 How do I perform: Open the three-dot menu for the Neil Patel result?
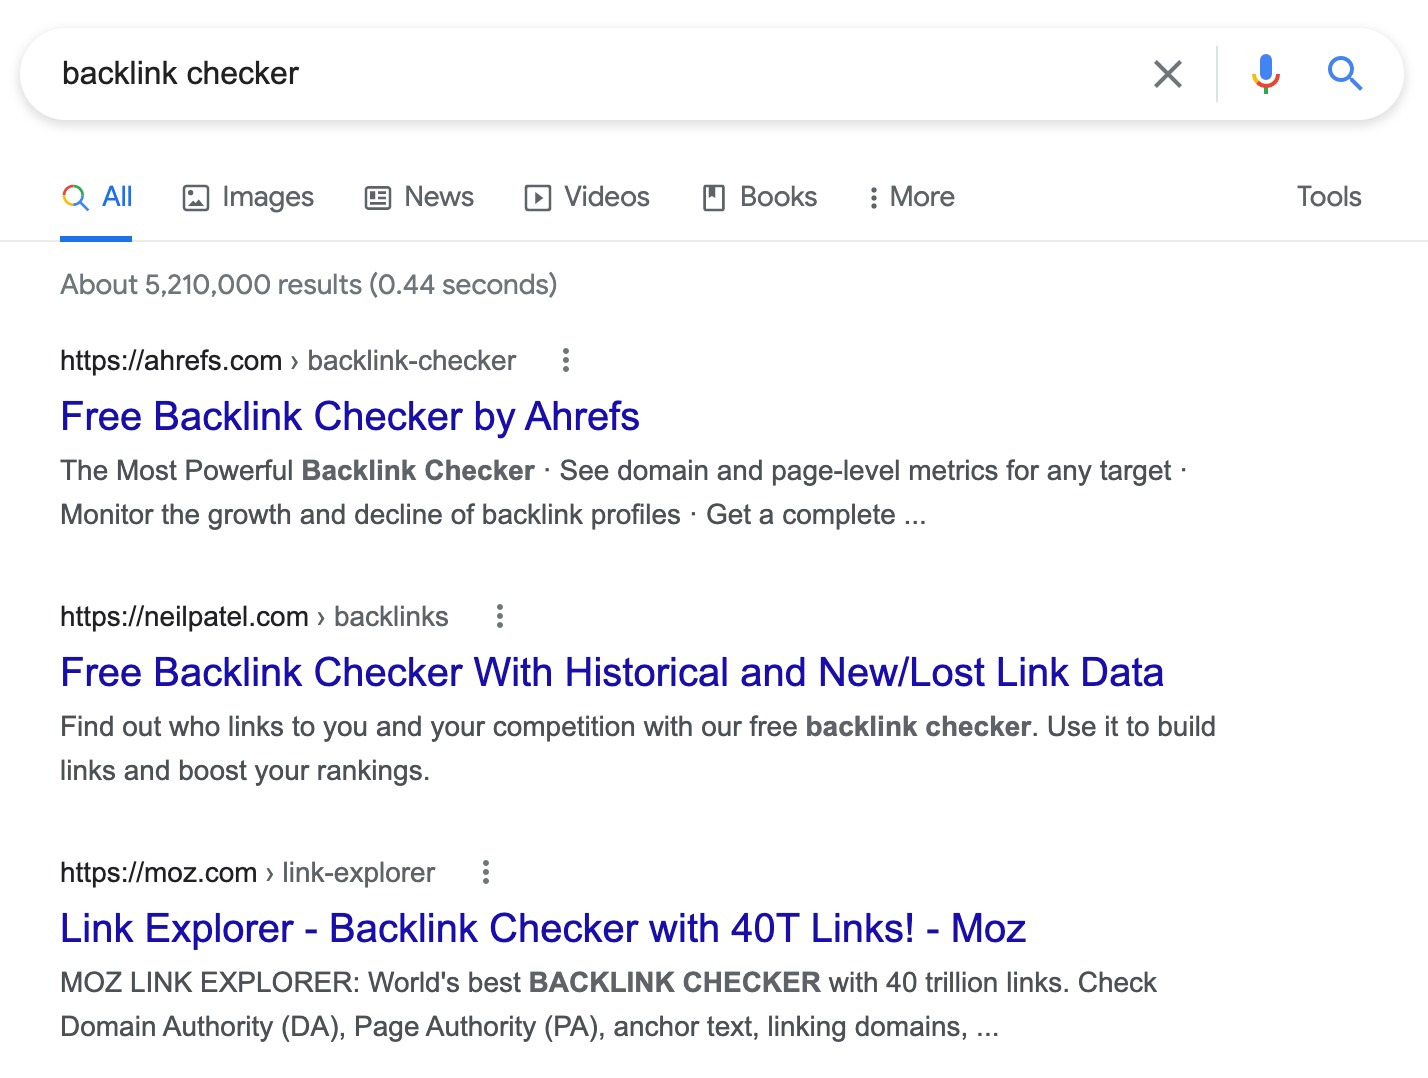coord(499,617)
